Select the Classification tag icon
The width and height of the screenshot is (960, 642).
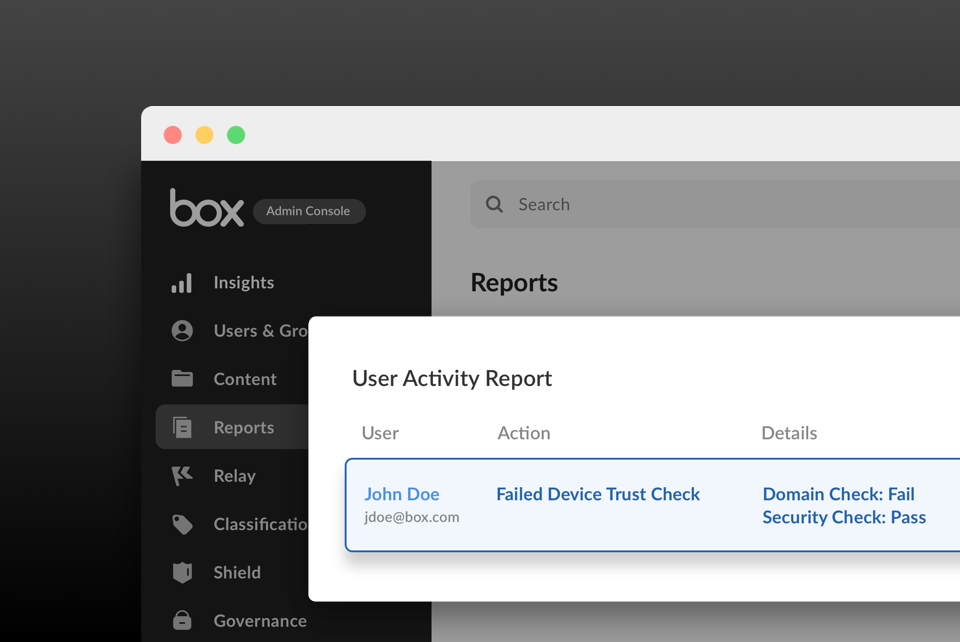click(183, 524)
